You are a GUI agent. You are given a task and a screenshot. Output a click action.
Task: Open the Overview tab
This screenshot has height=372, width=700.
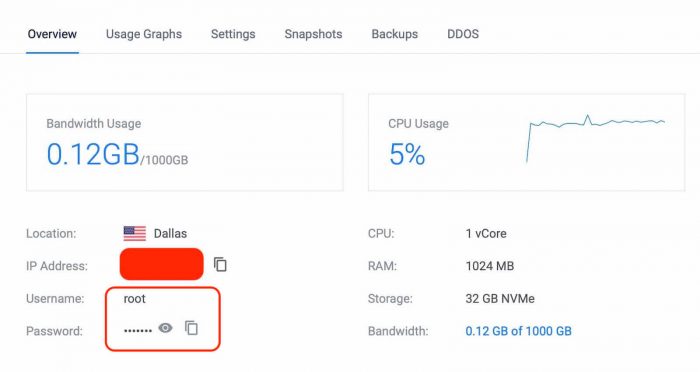(x=52, y=34)
